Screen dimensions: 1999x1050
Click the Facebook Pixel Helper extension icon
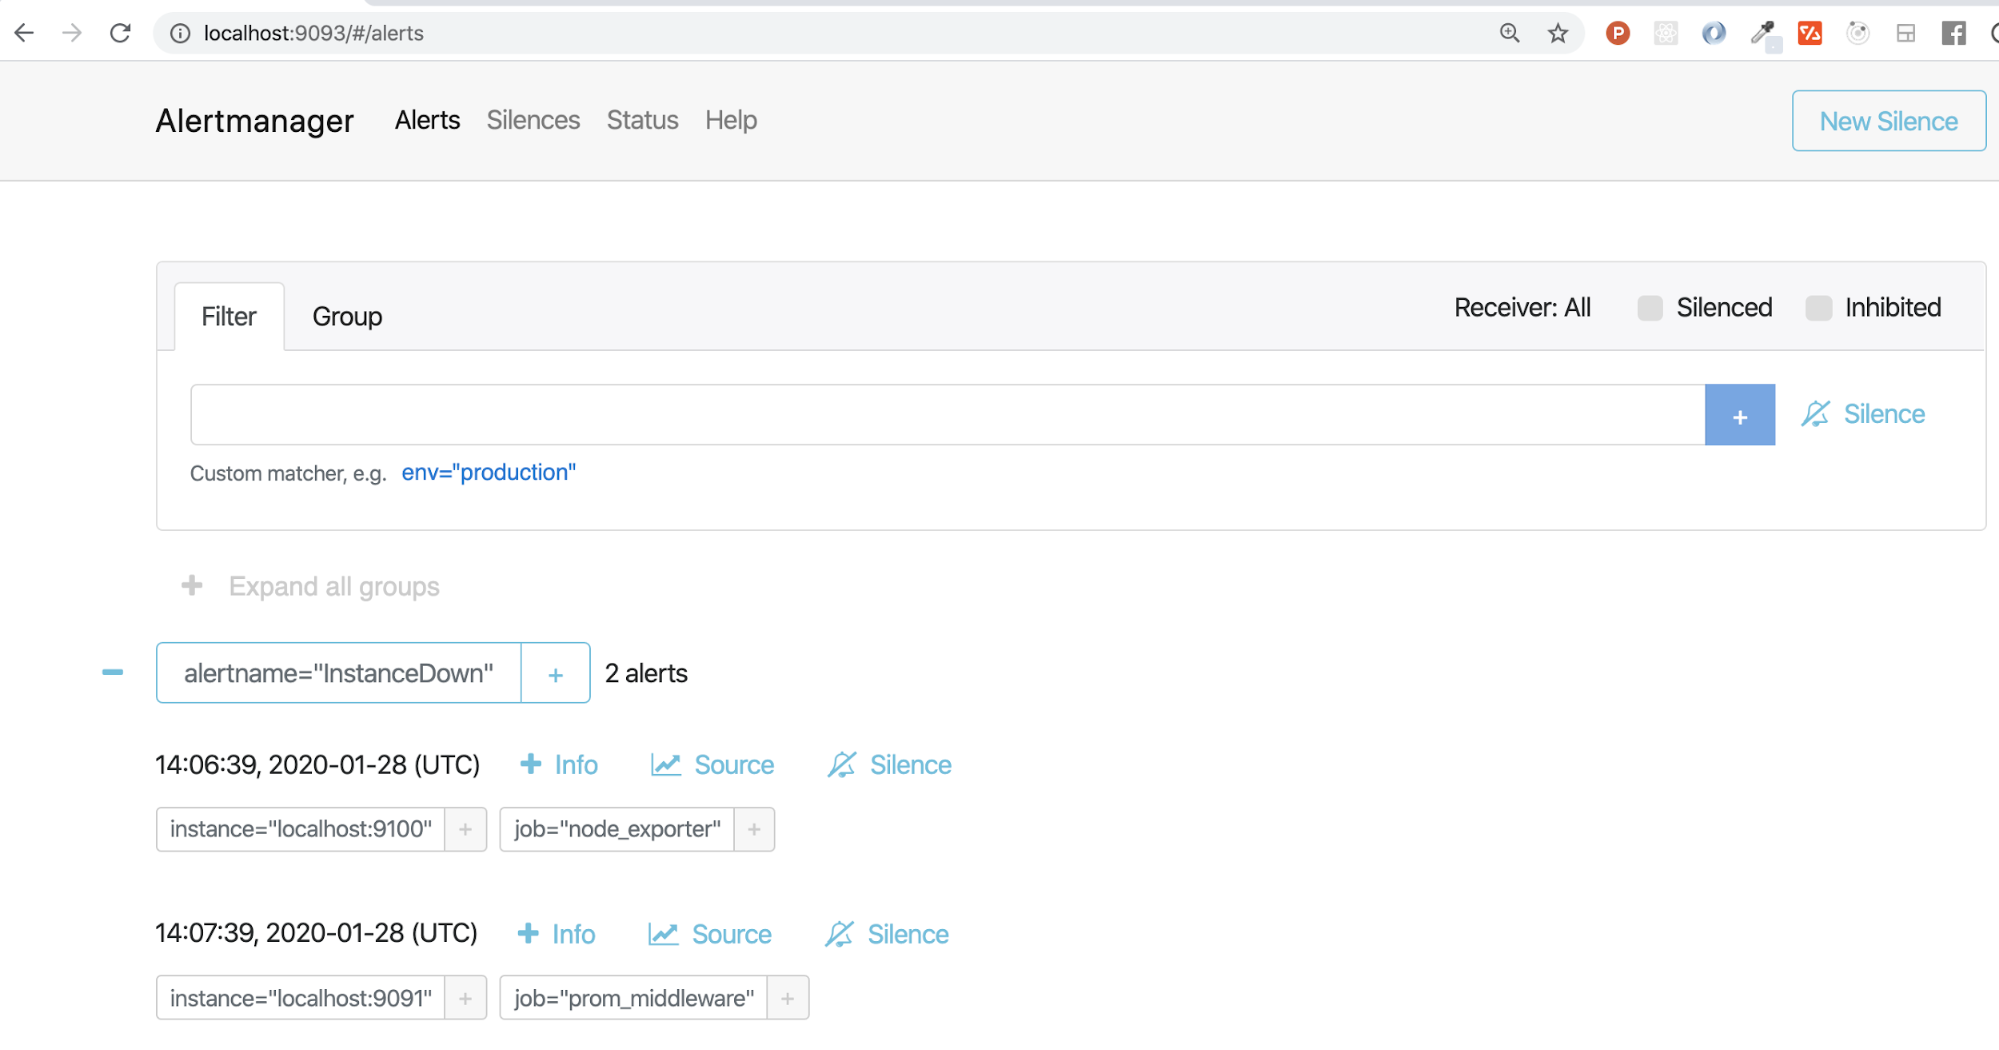1953,33
